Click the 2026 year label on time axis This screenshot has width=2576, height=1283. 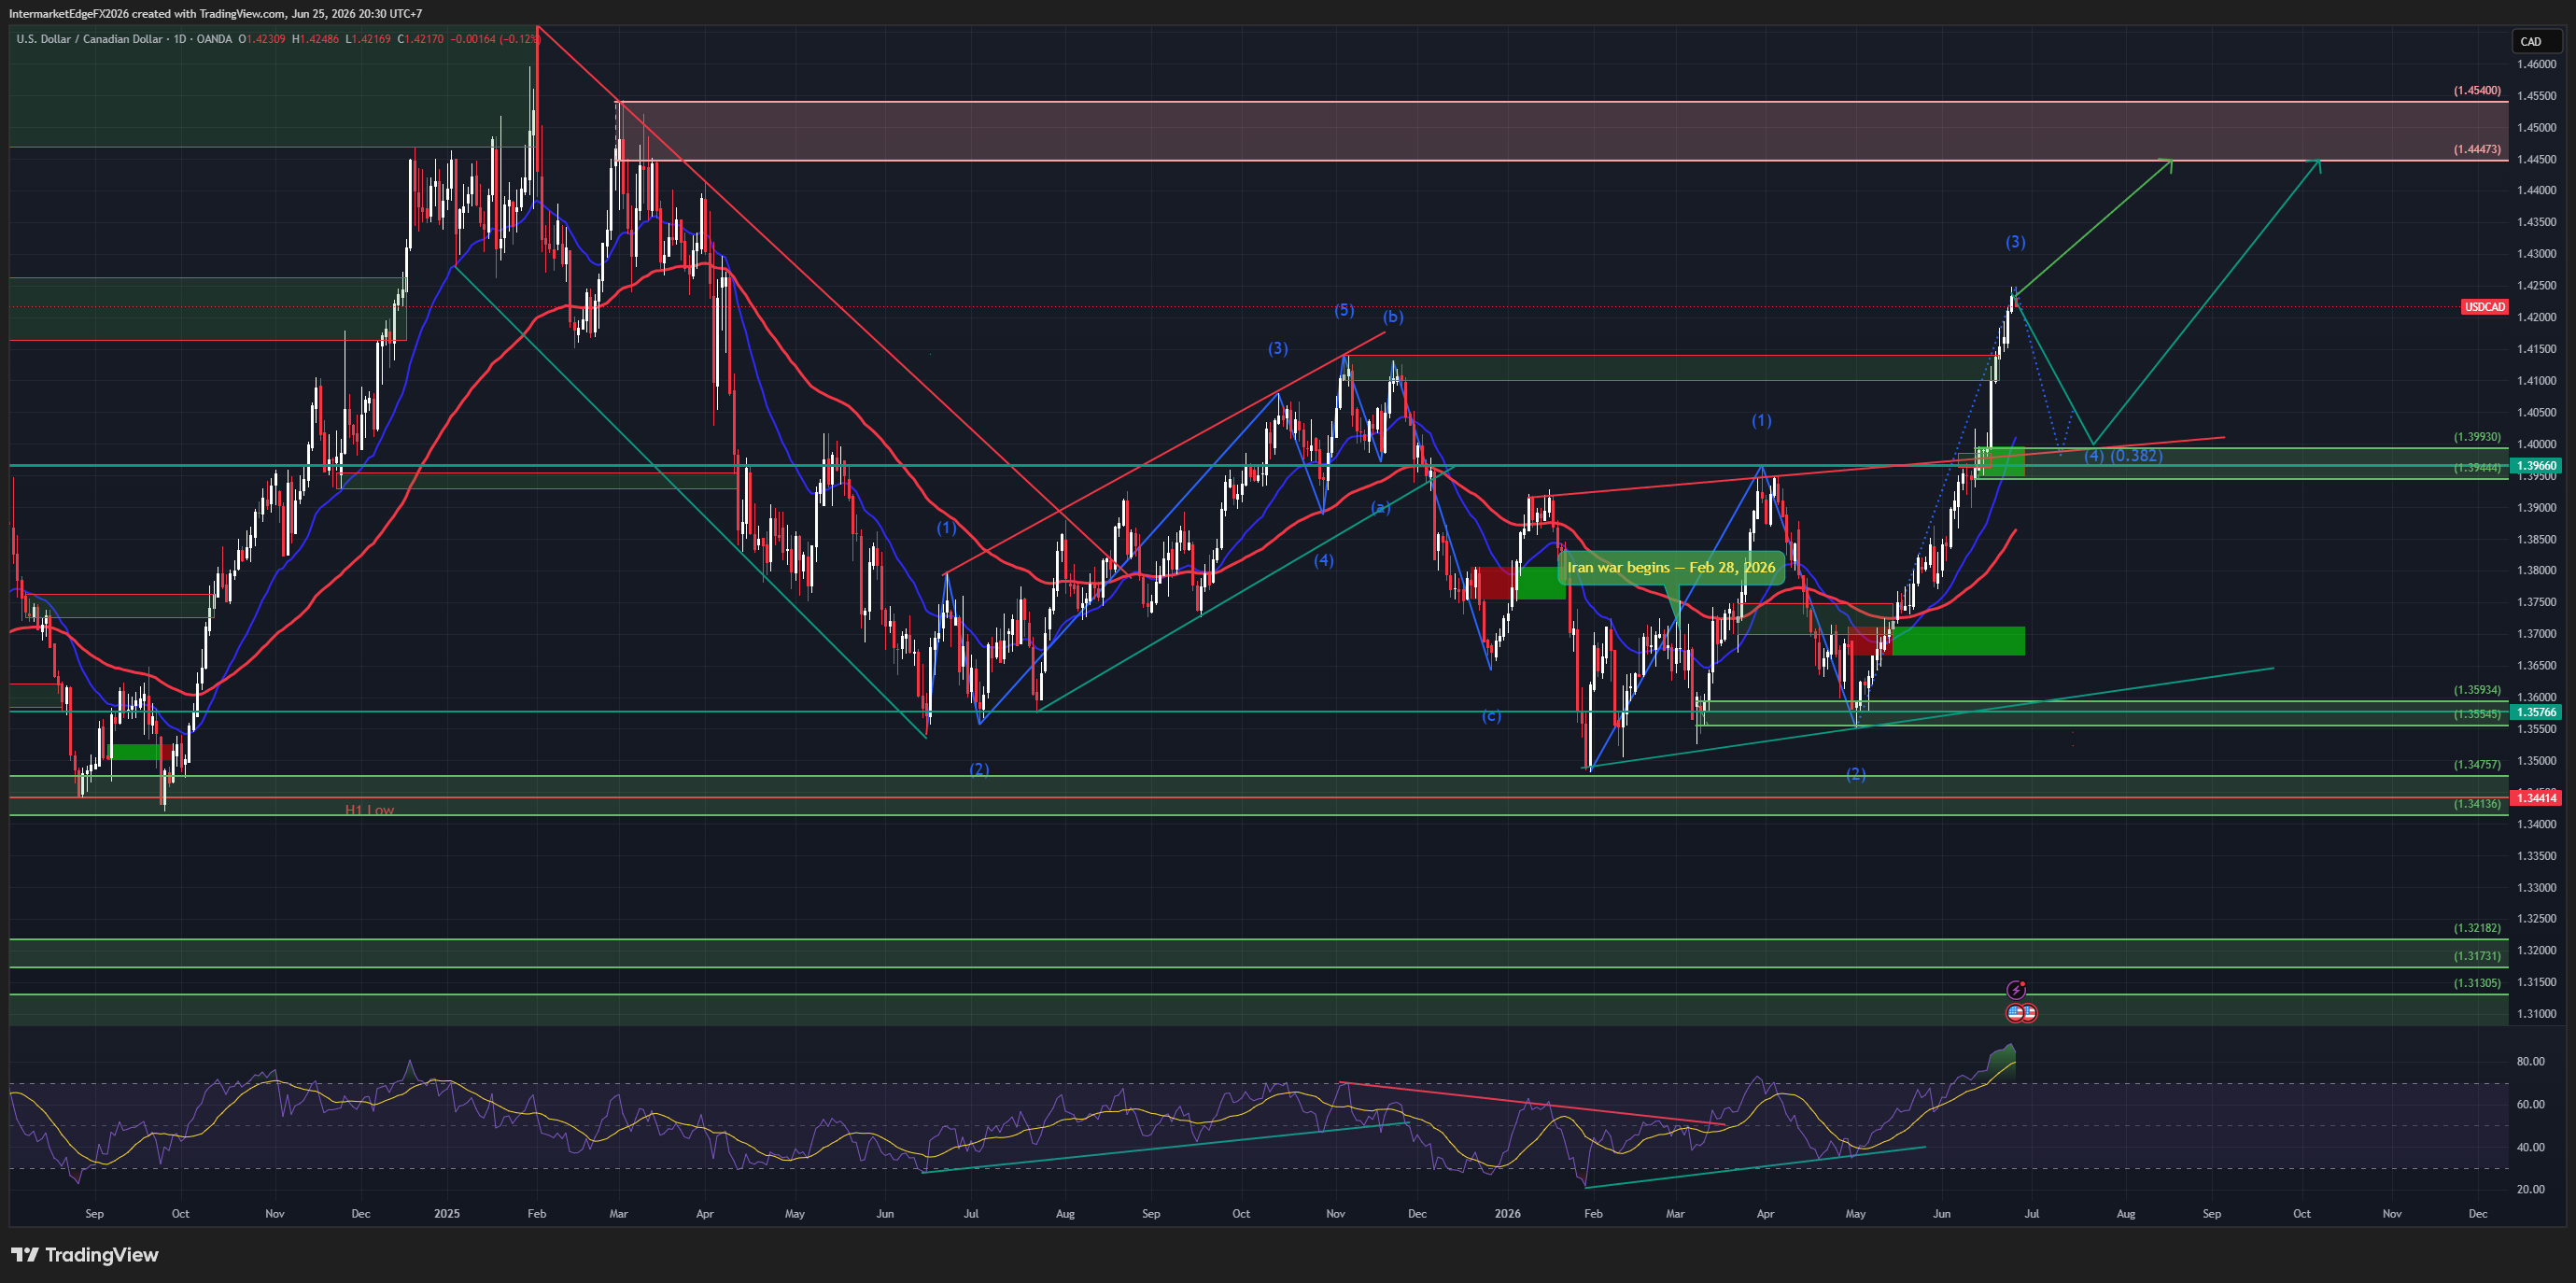click(1507, 1213)
